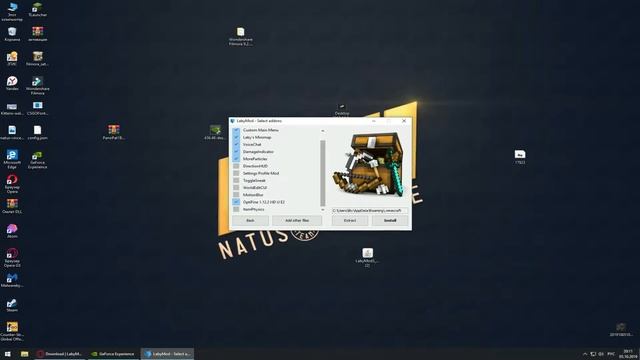Viewport: 640px width, 360px height.
Task: Open the Windows Start menu
Action: 8,354
